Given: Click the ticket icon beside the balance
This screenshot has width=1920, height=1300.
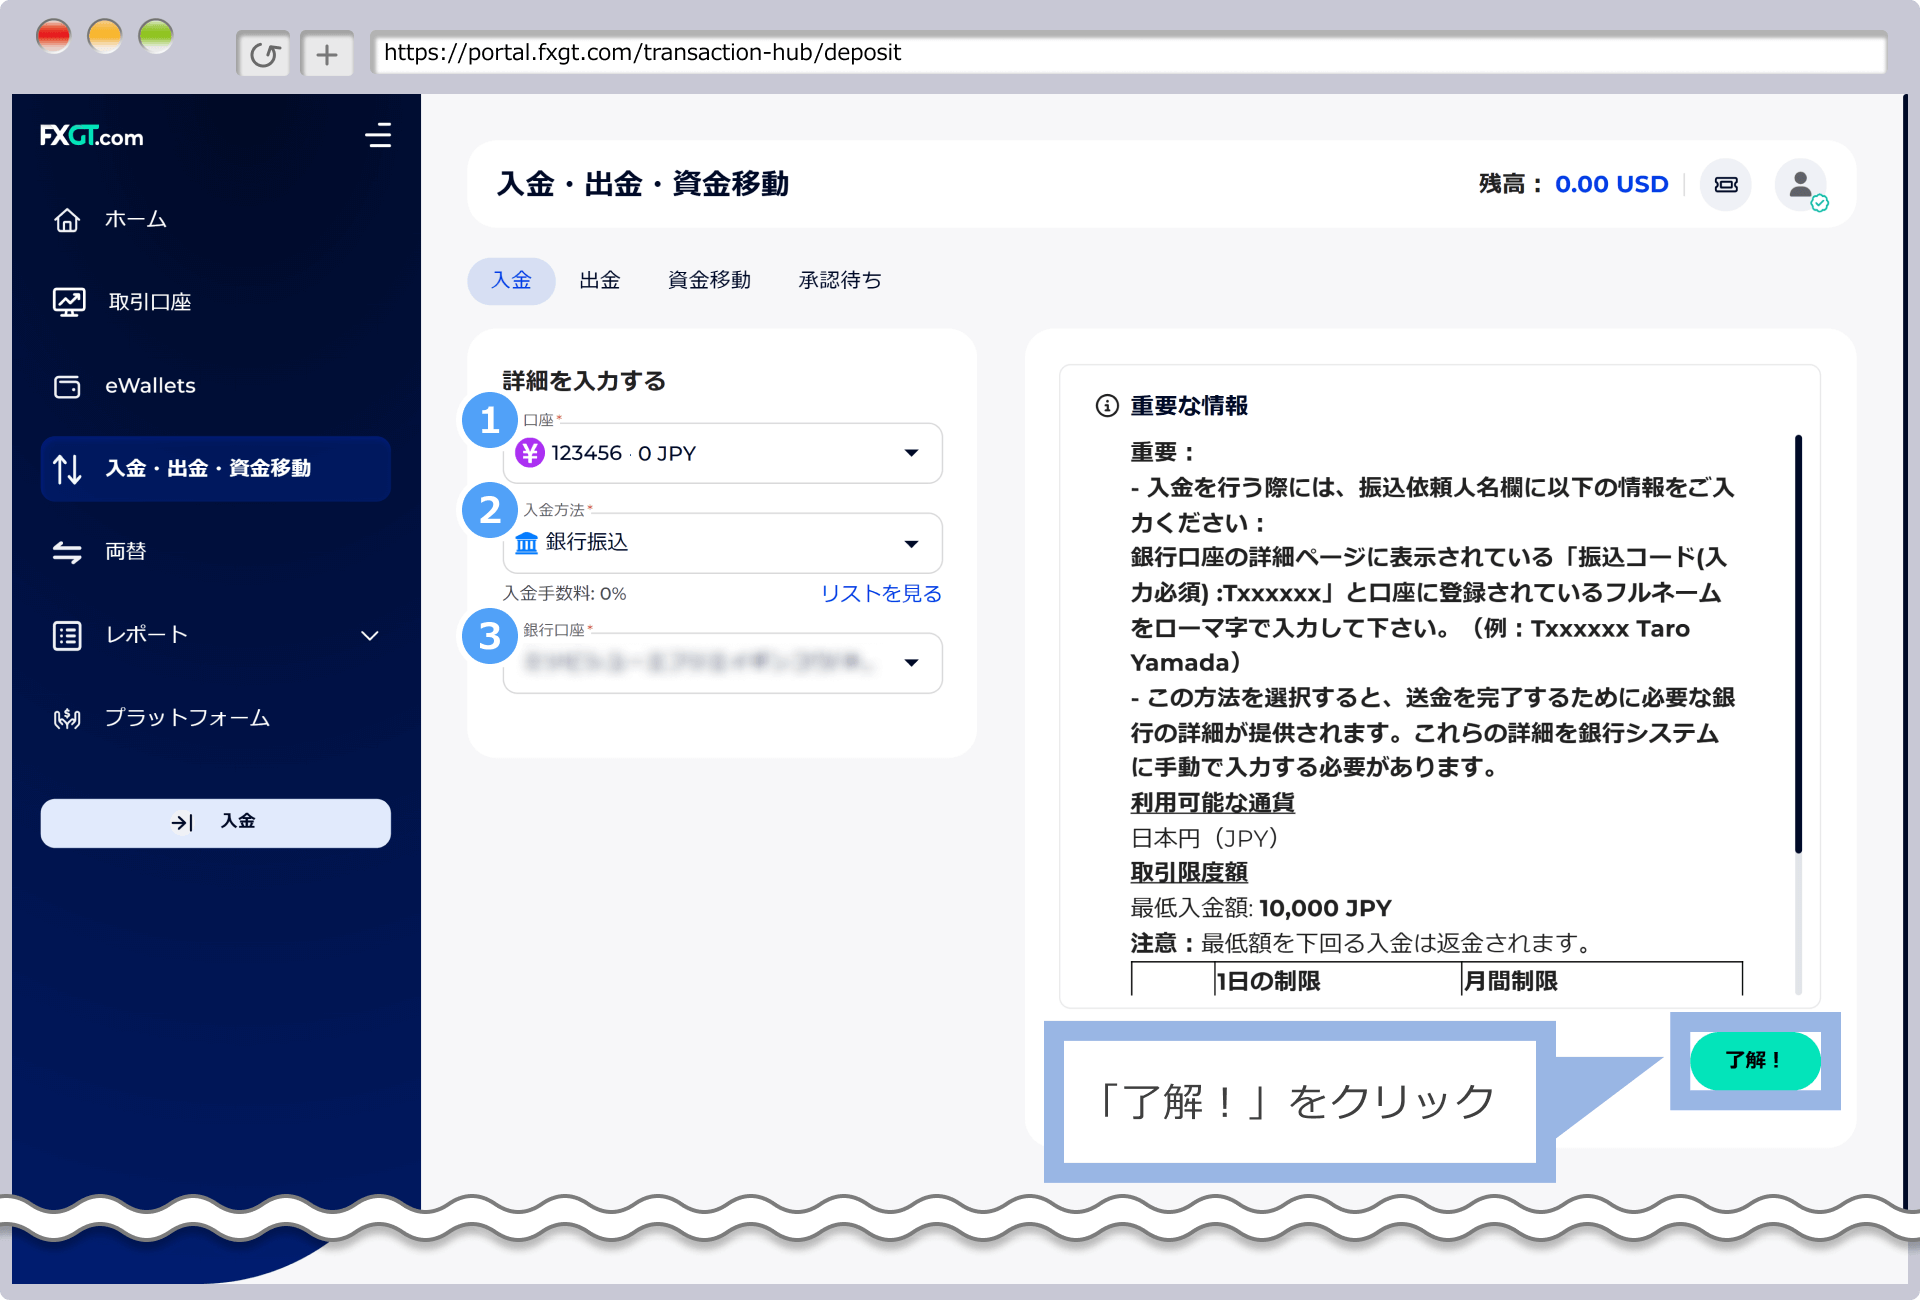Looking at the screenshot, I should (x=1725, y=184).
